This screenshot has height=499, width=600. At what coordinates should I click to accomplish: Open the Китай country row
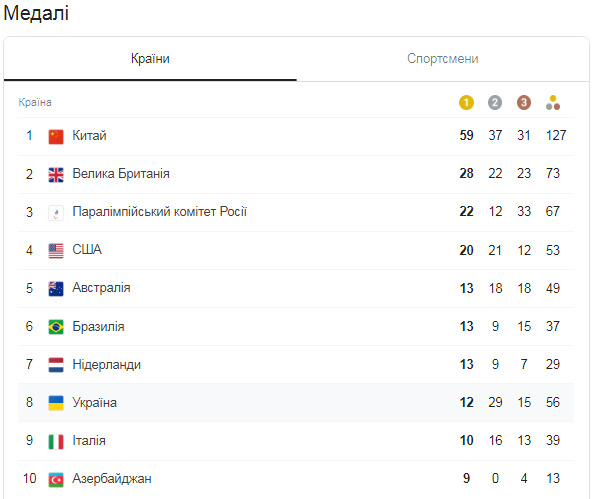click(296, 136)
